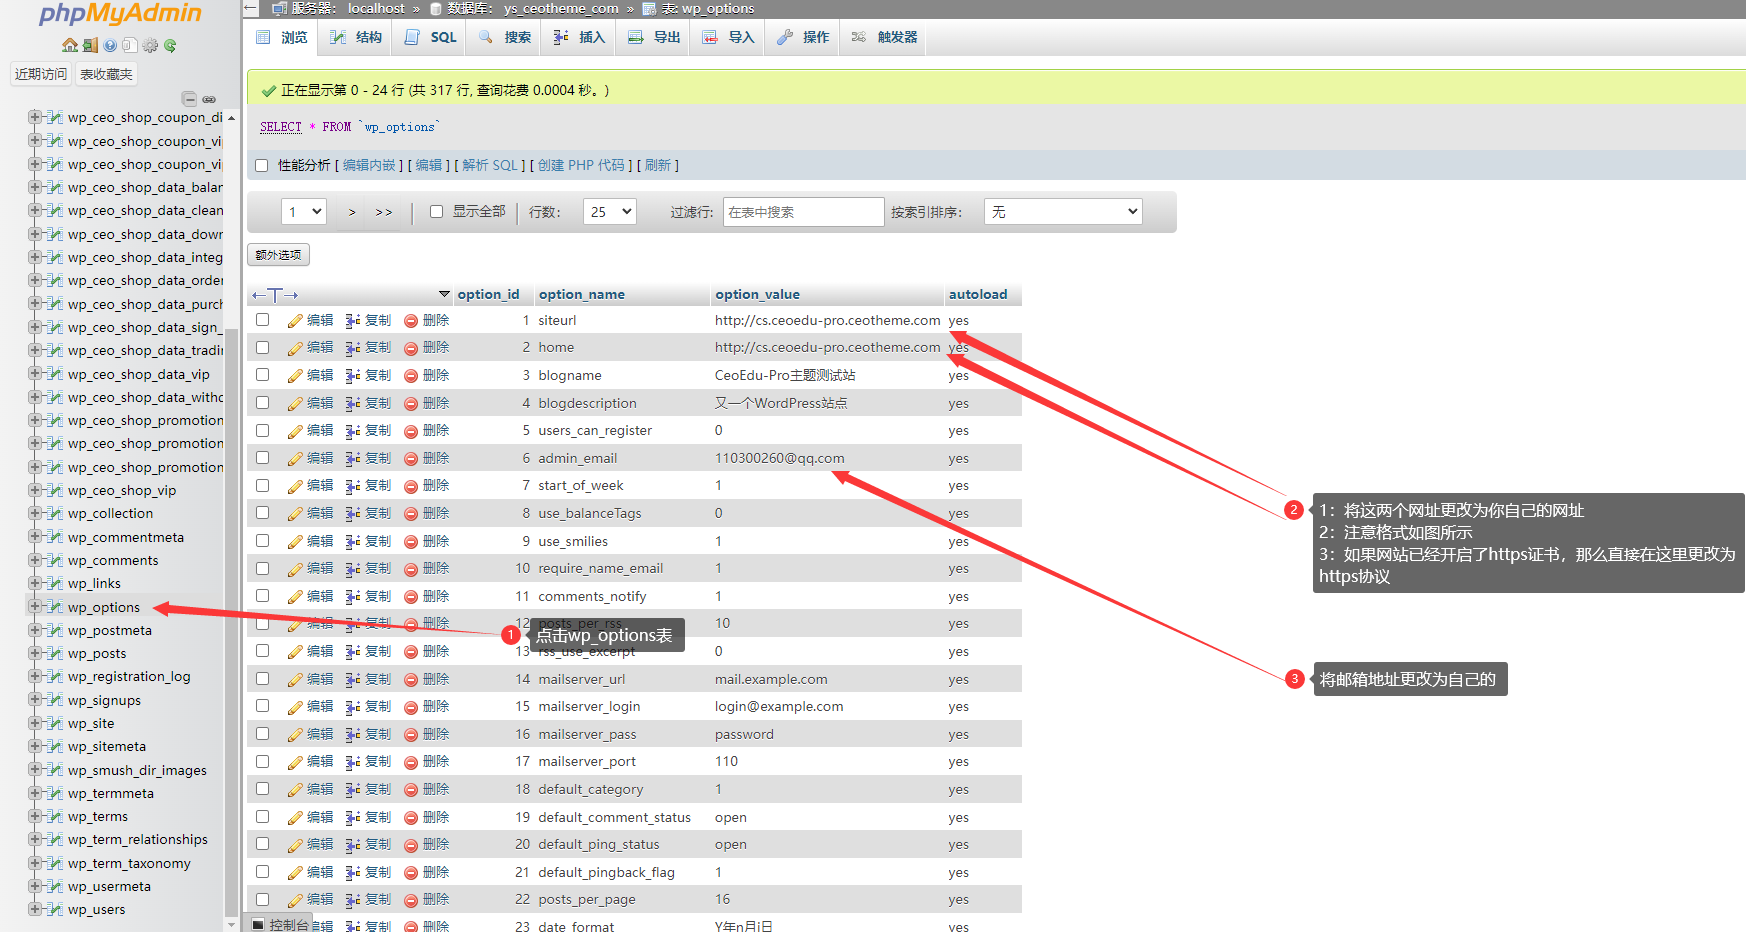Click pencil edit icon in mailserver_url row
This screenshot has height=932, width=1746.
click(x=295, y=680)
